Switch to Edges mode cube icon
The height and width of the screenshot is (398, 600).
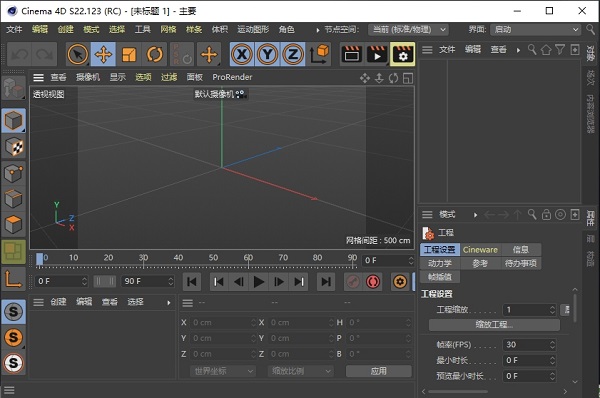click(x=14, y=199)
